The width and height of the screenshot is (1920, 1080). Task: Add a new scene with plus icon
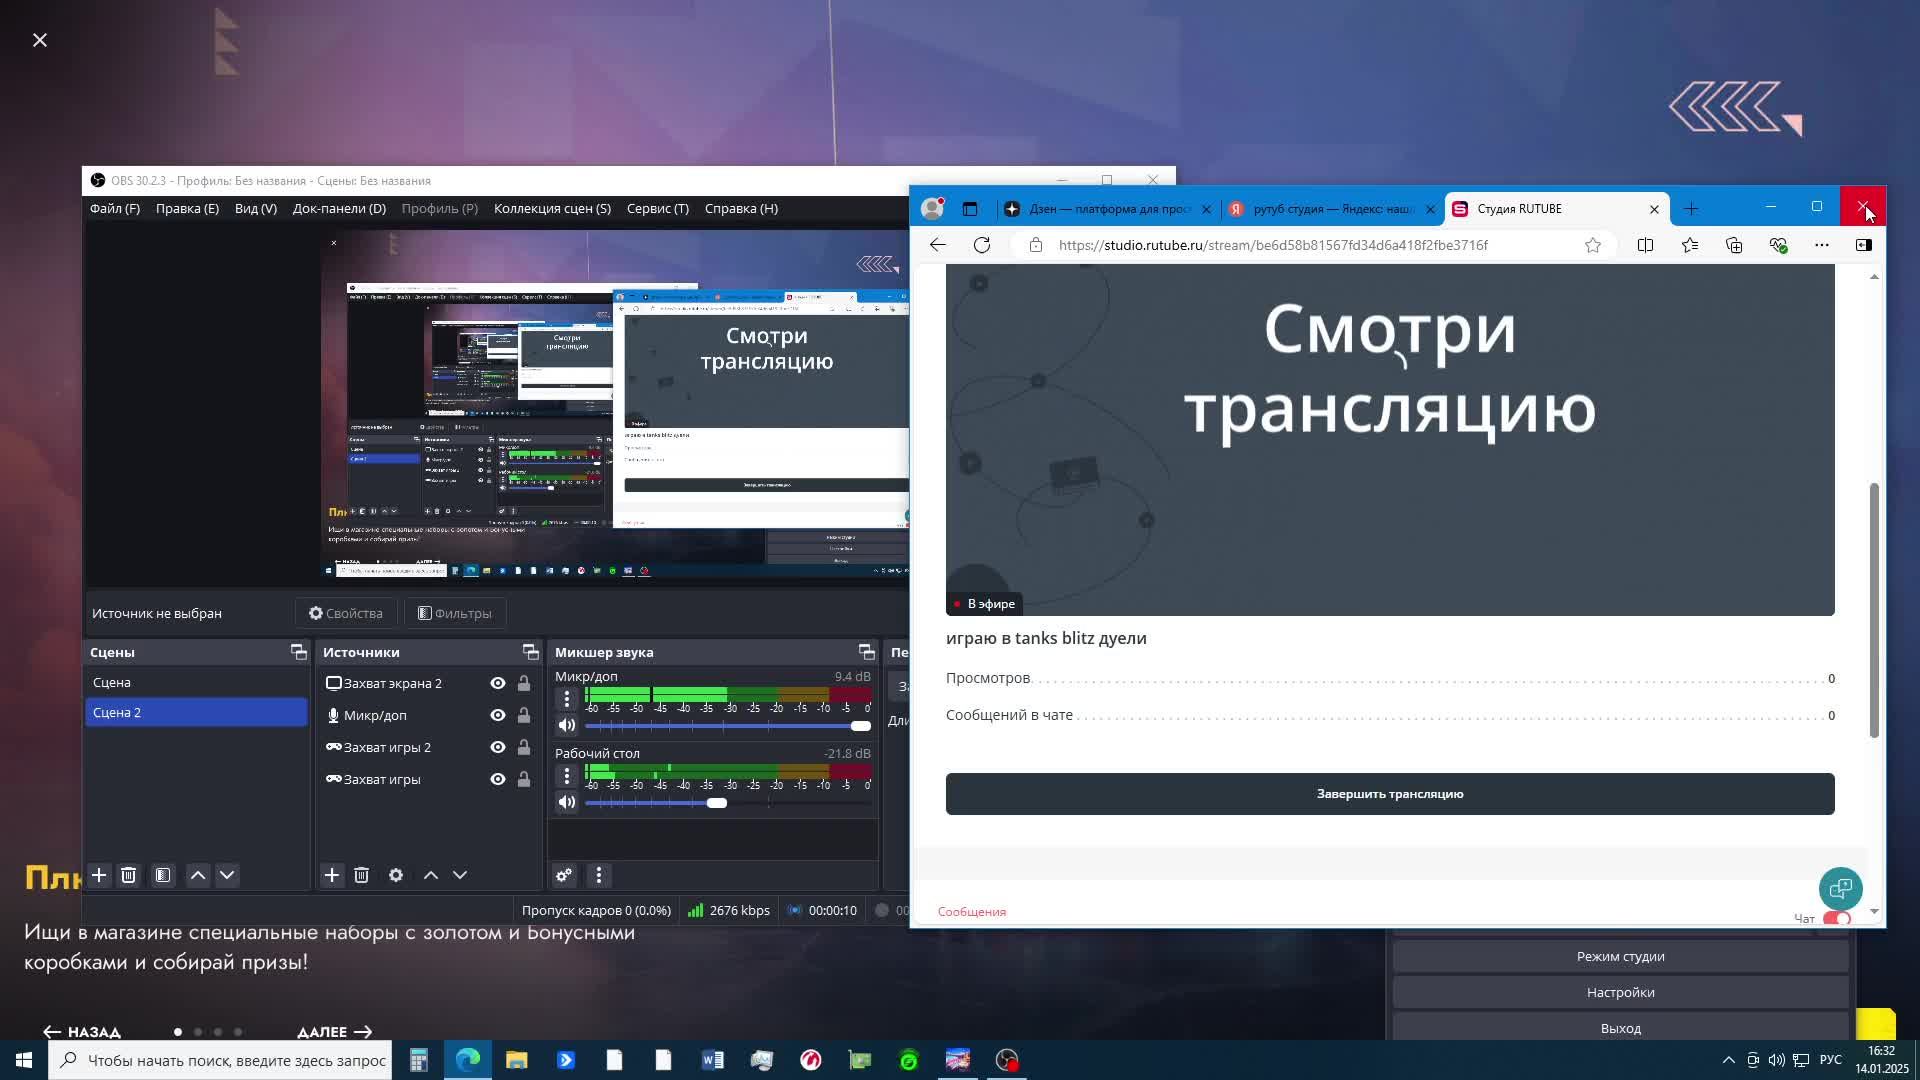point(99,875)
